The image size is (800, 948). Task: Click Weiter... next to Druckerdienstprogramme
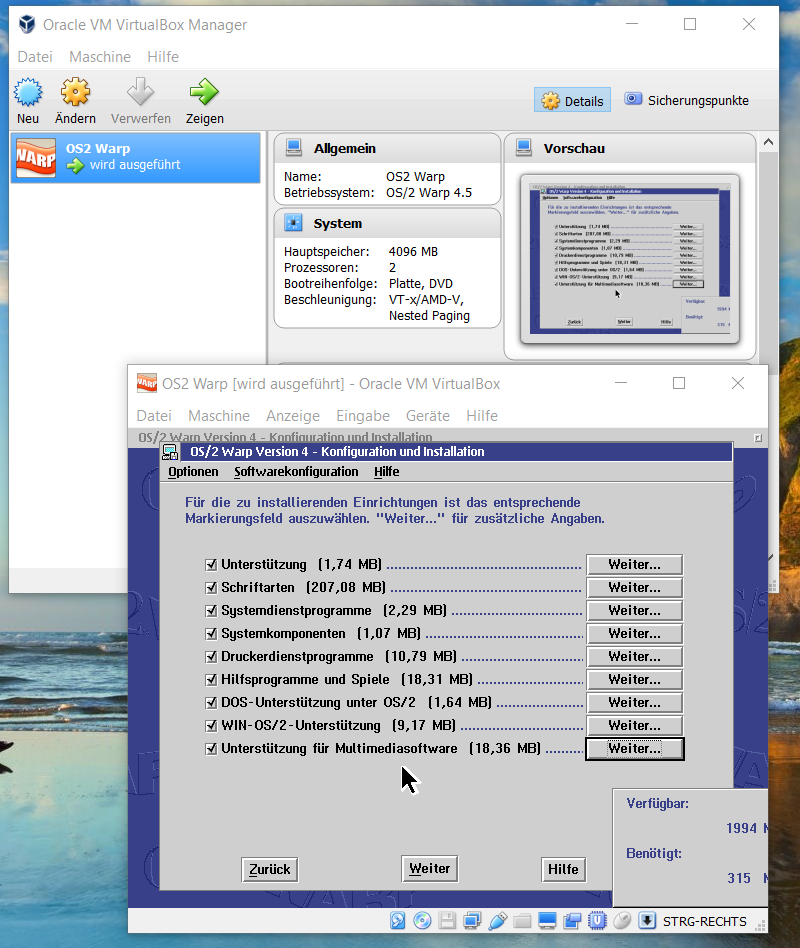pos(634,657)
